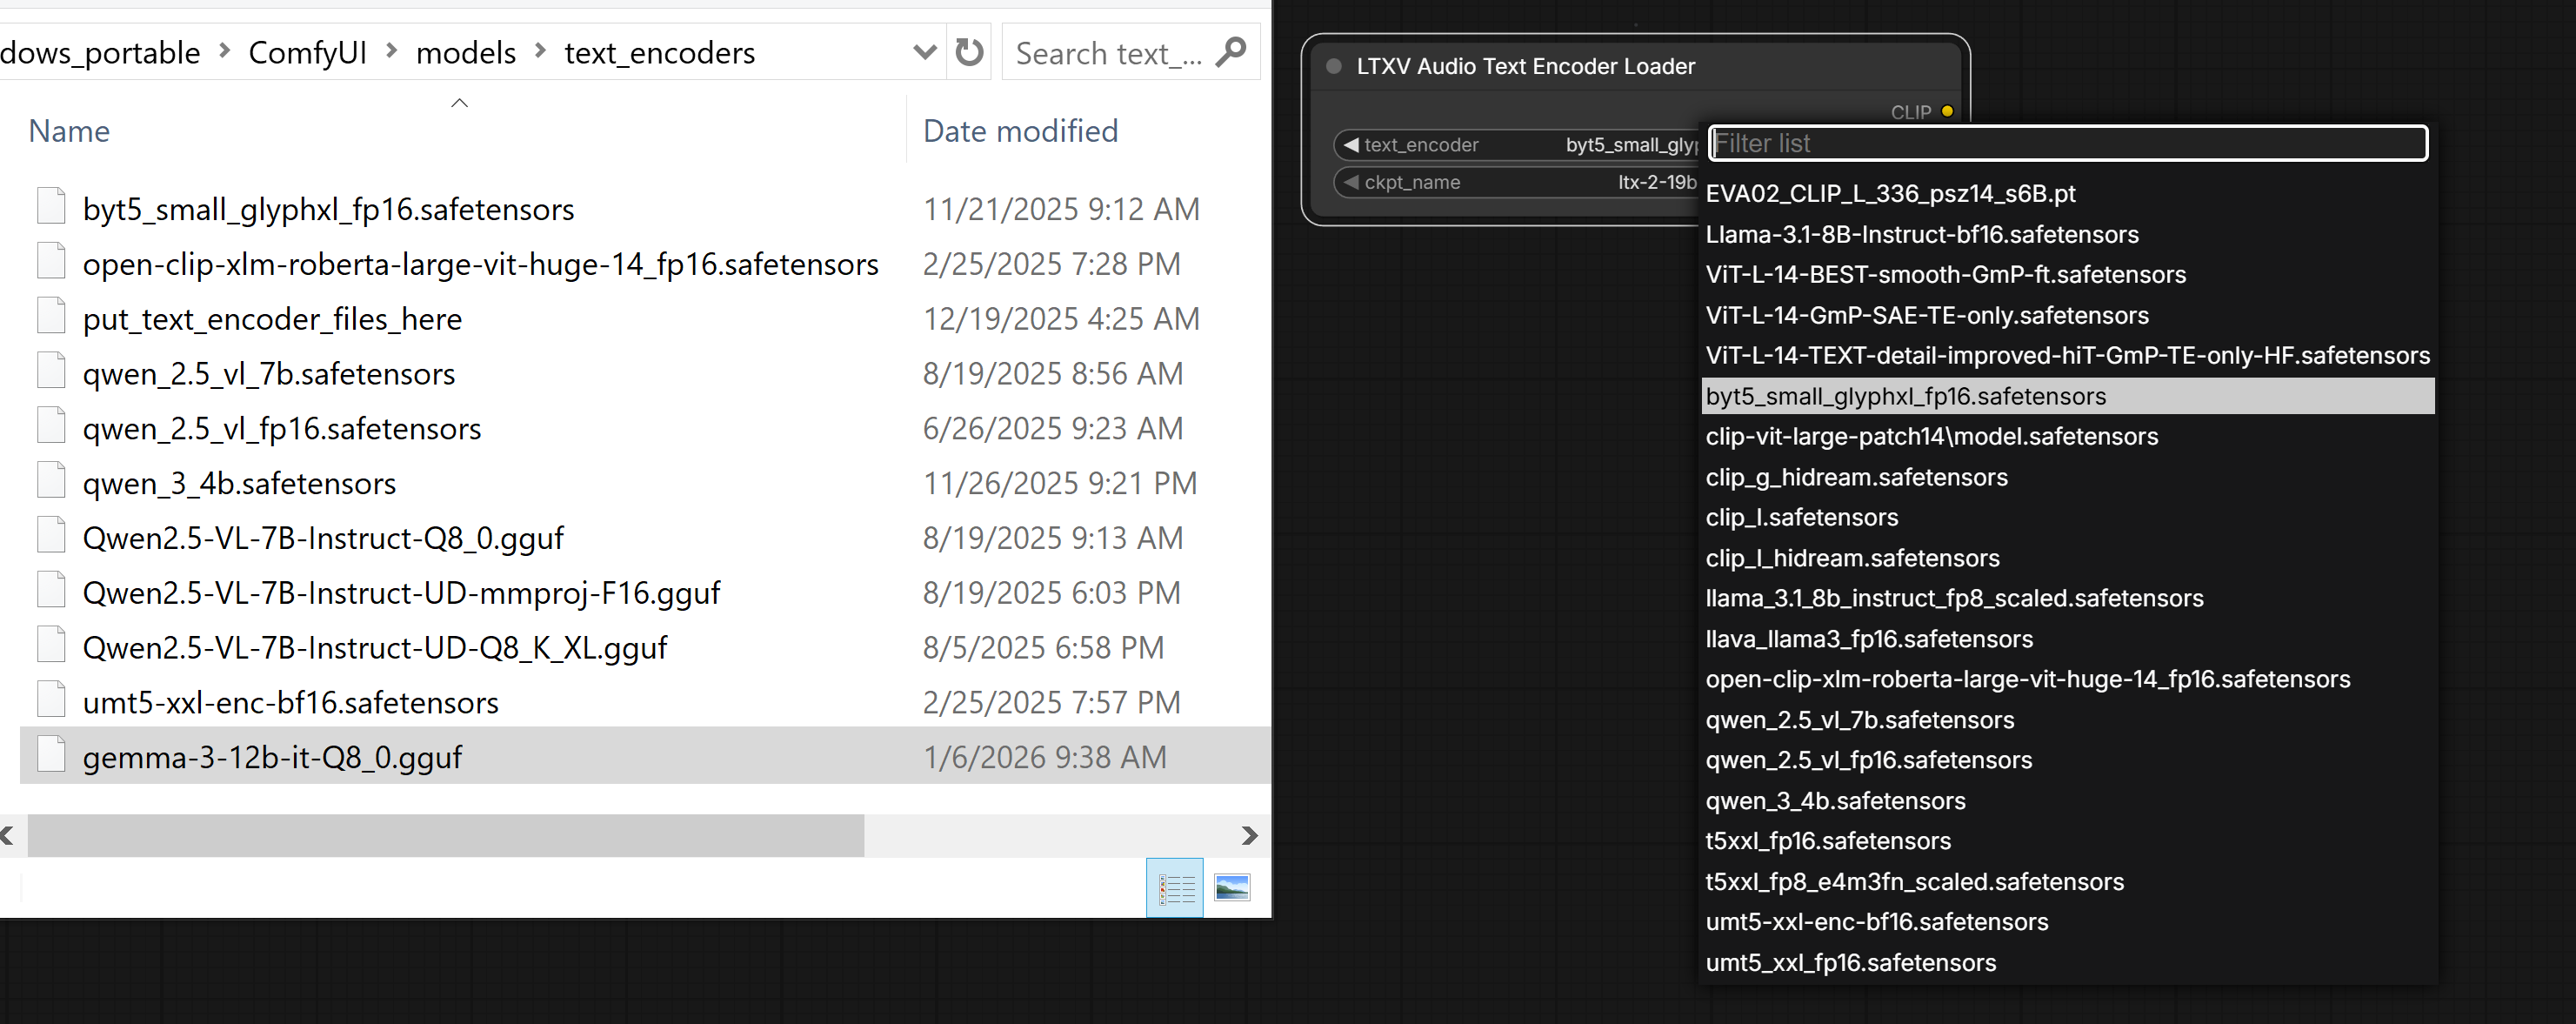Click the CLIP output yellow dot
Image resolution: width=2576 pixels, height=1024 pixels.
point(1947,111)
